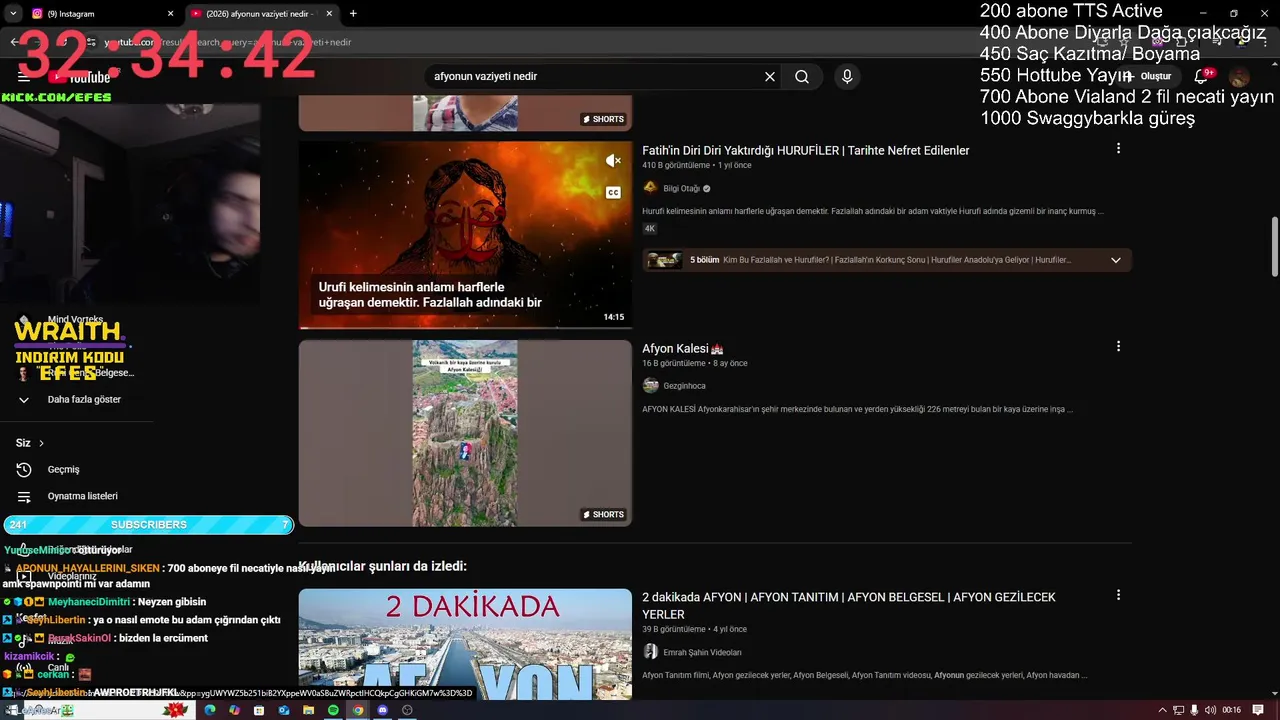Run search with magnifier button
The width and height of the screenshot is (1280, 720).
802,76
